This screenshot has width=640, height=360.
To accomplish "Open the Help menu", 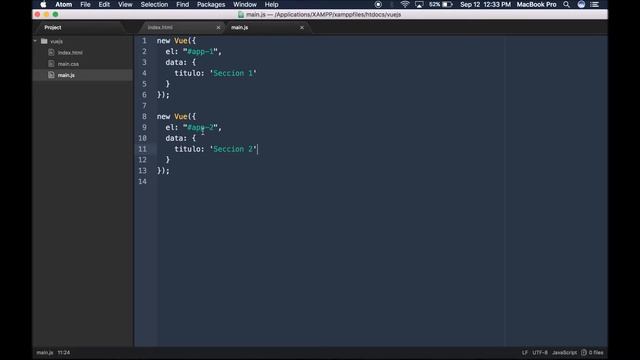I will (271, 4).
